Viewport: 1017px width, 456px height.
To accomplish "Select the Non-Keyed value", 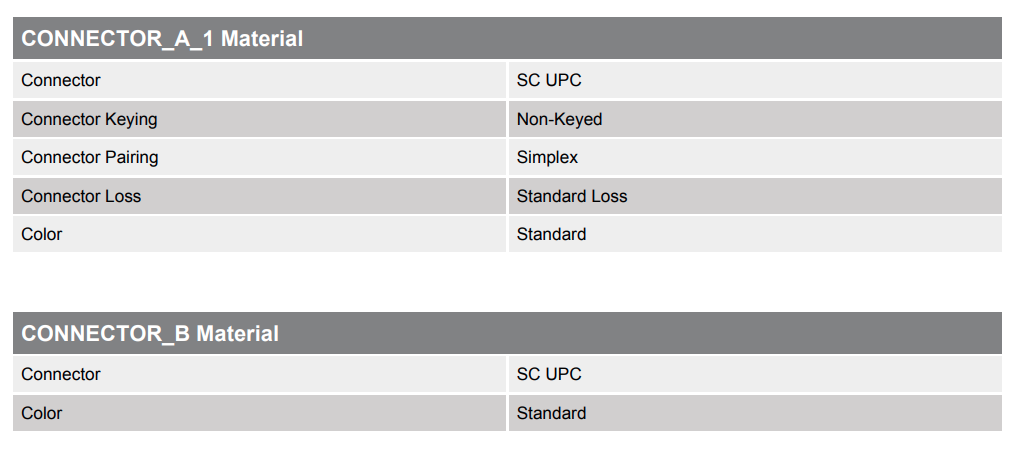I will 559,119.
